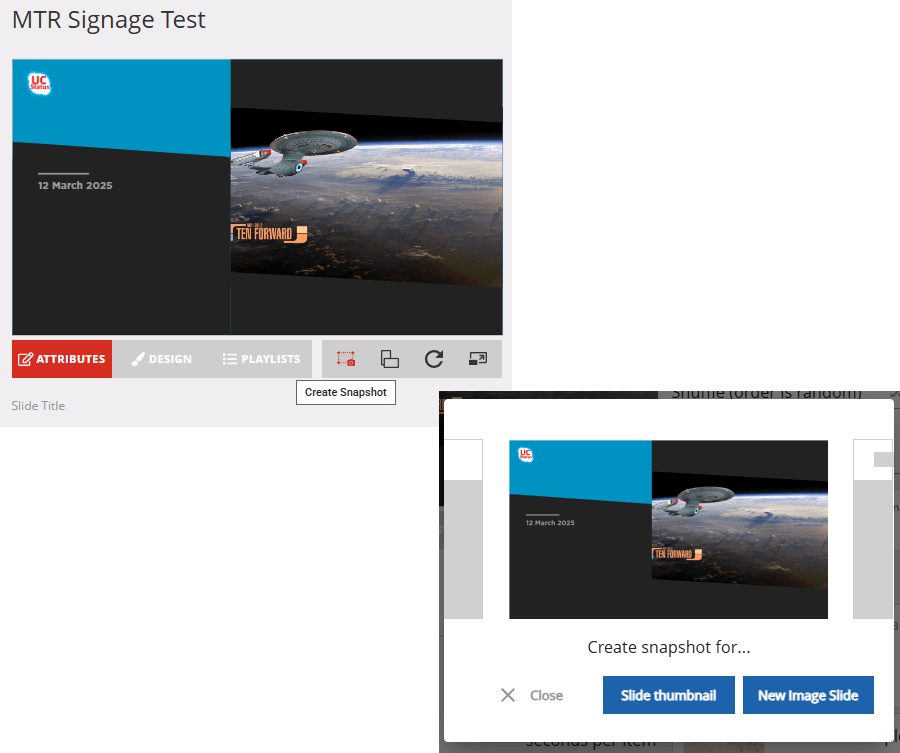Click the Slide Title field label

point(38,405)
